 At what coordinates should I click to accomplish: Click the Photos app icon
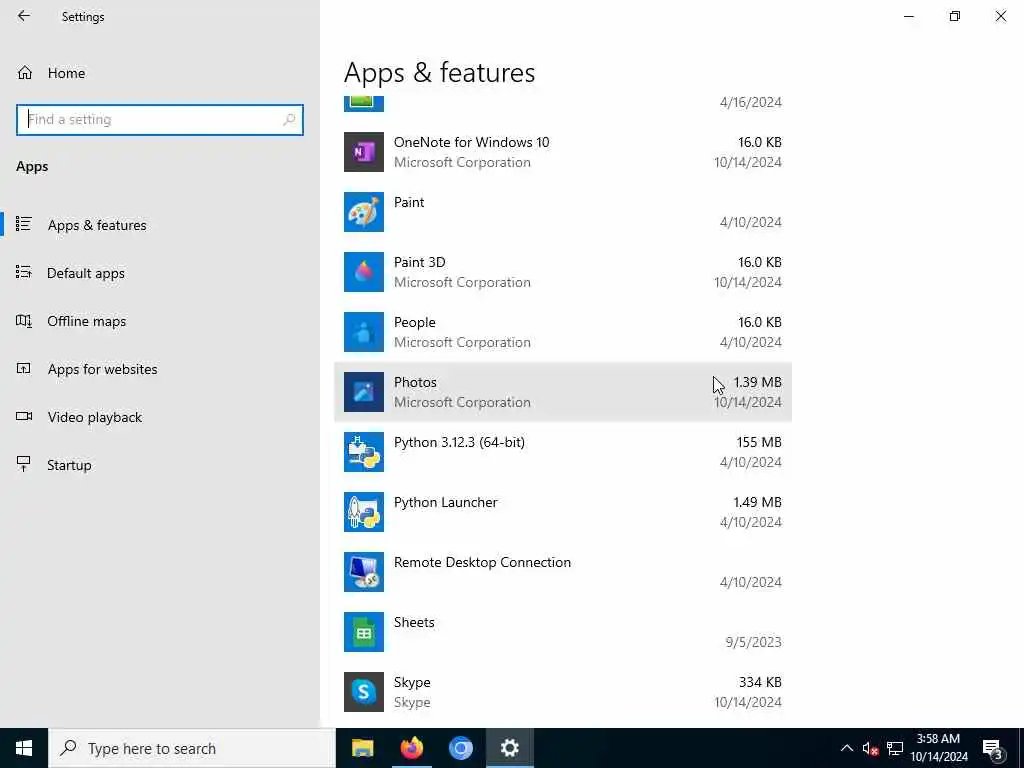(364, 392)
